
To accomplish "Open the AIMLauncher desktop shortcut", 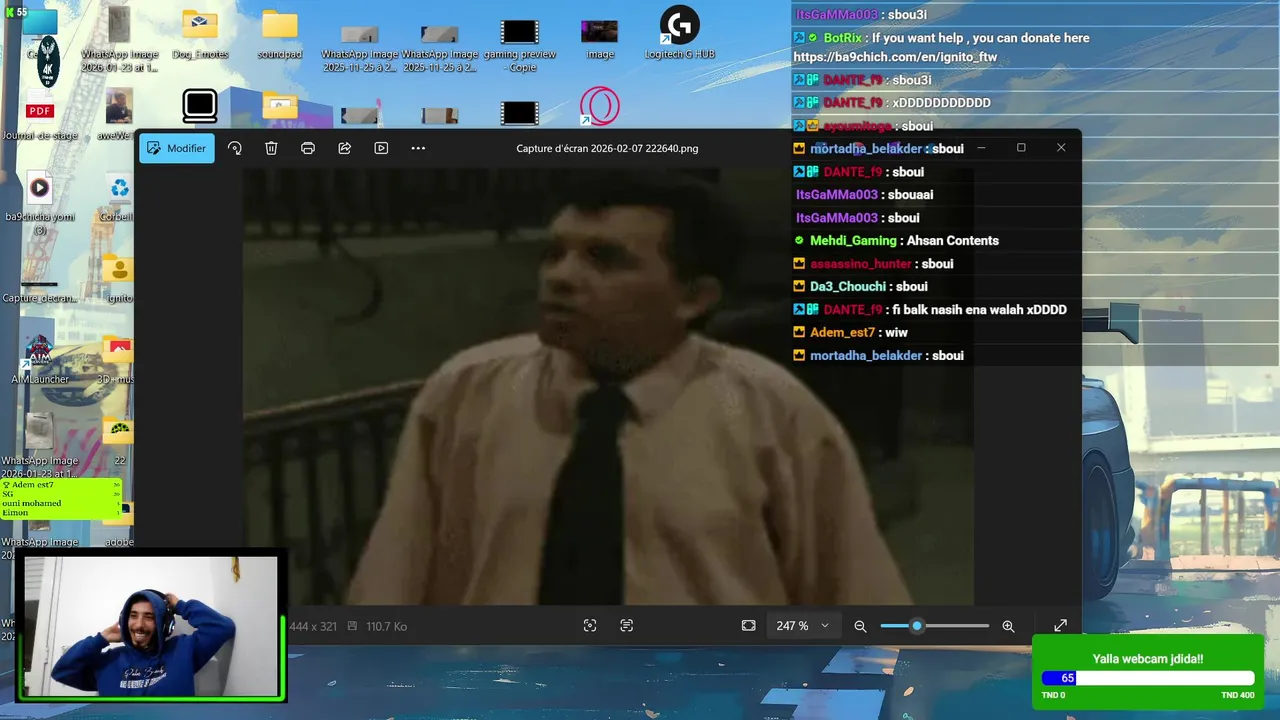I will [40, 359].
